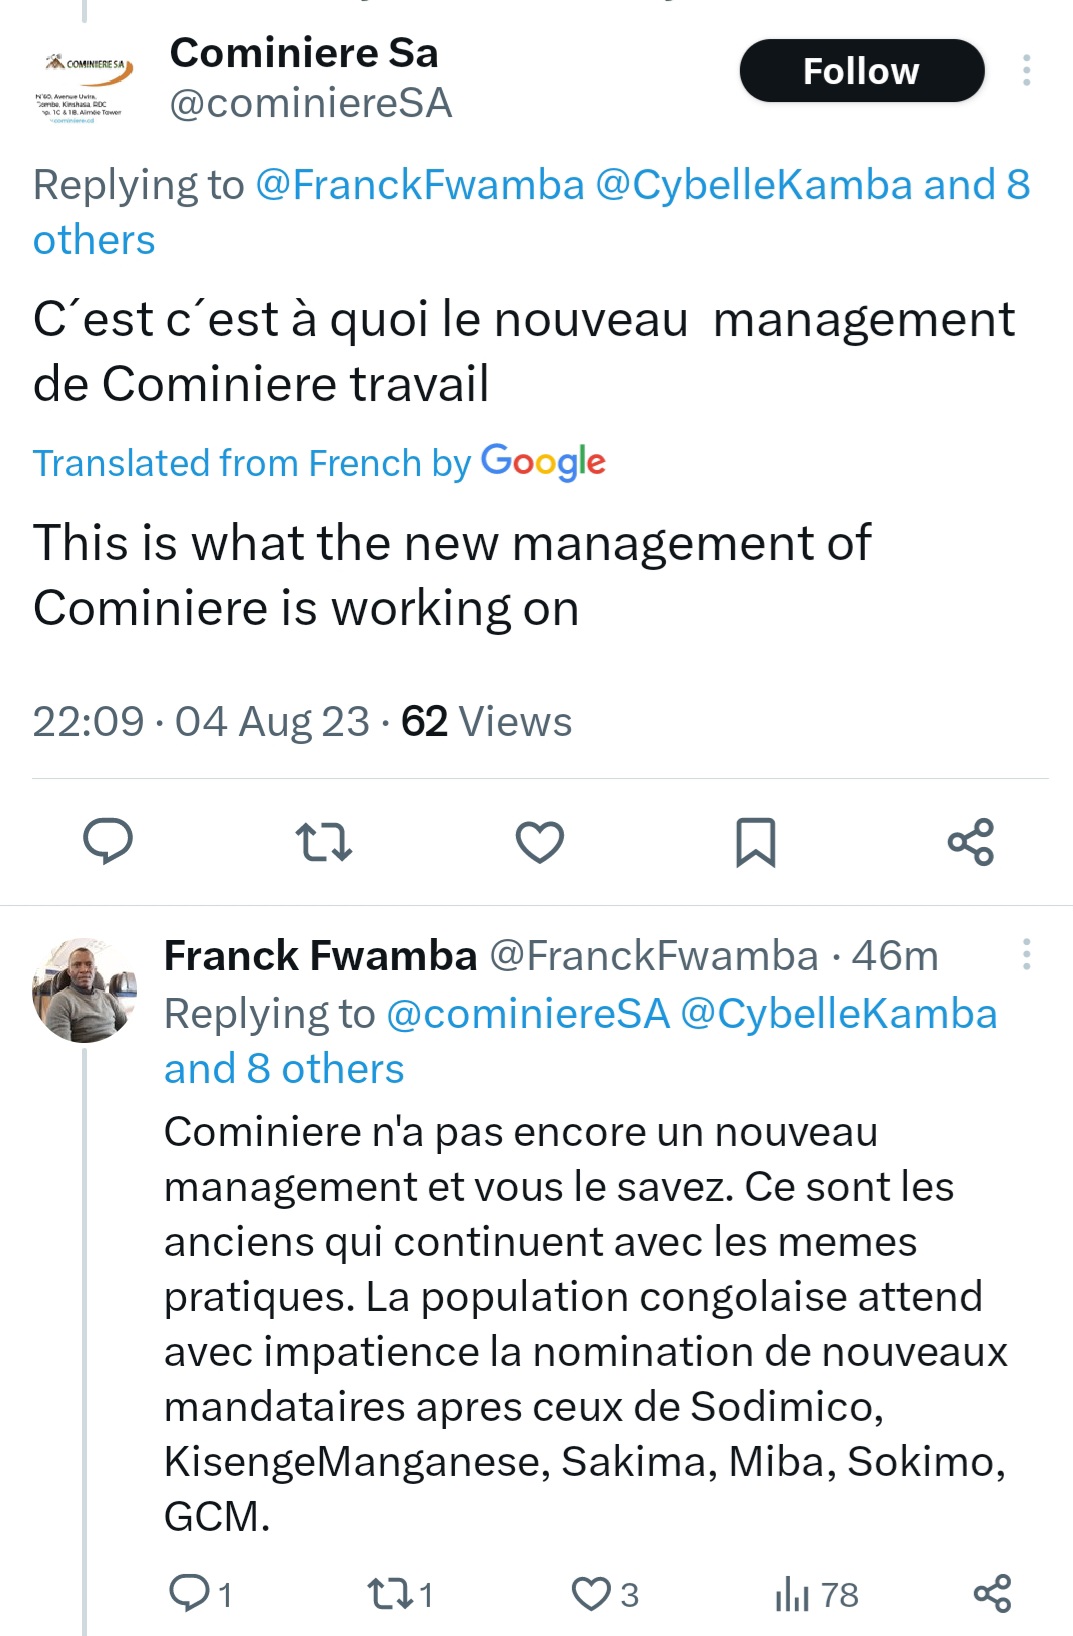View analytics showing 78 views
Image resolution: width=1073 pixels, height=1636 pixels.
[x=817, y=1594]
